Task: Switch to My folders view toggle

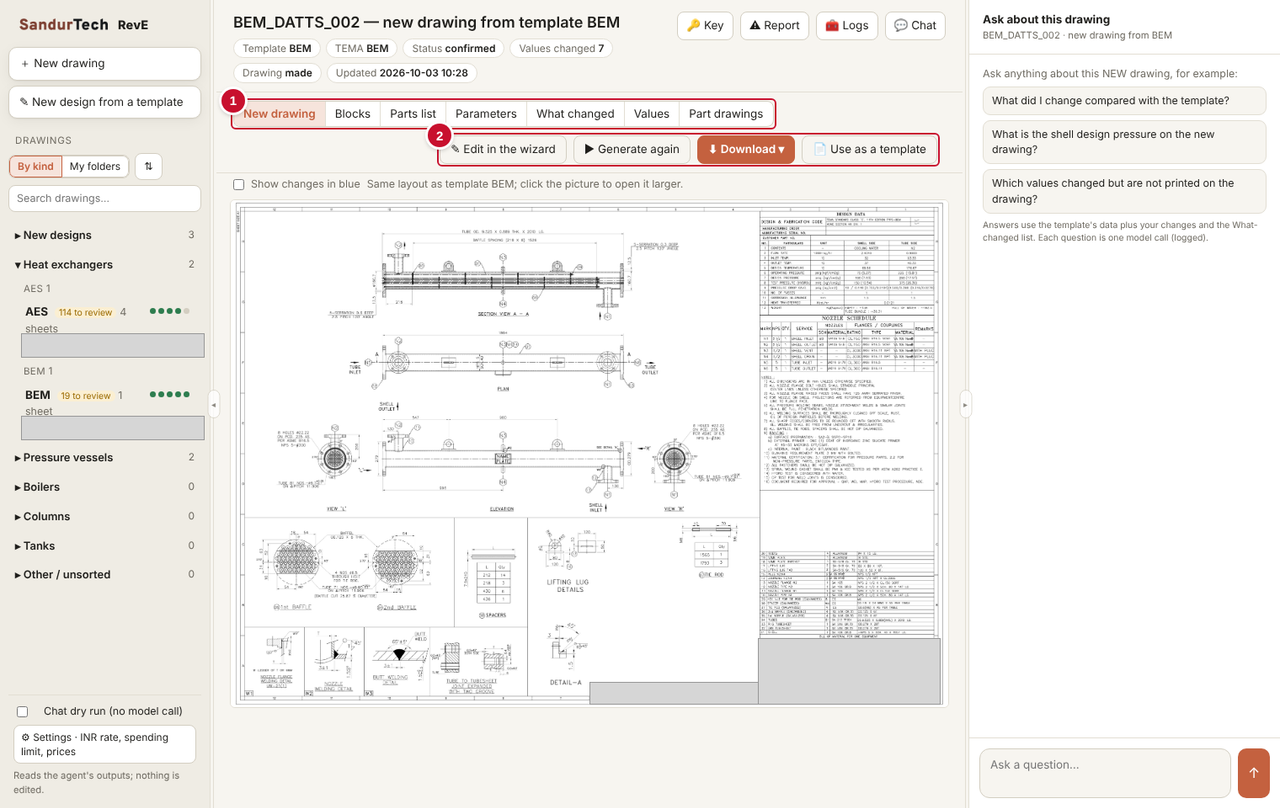Action: point(95,166)
